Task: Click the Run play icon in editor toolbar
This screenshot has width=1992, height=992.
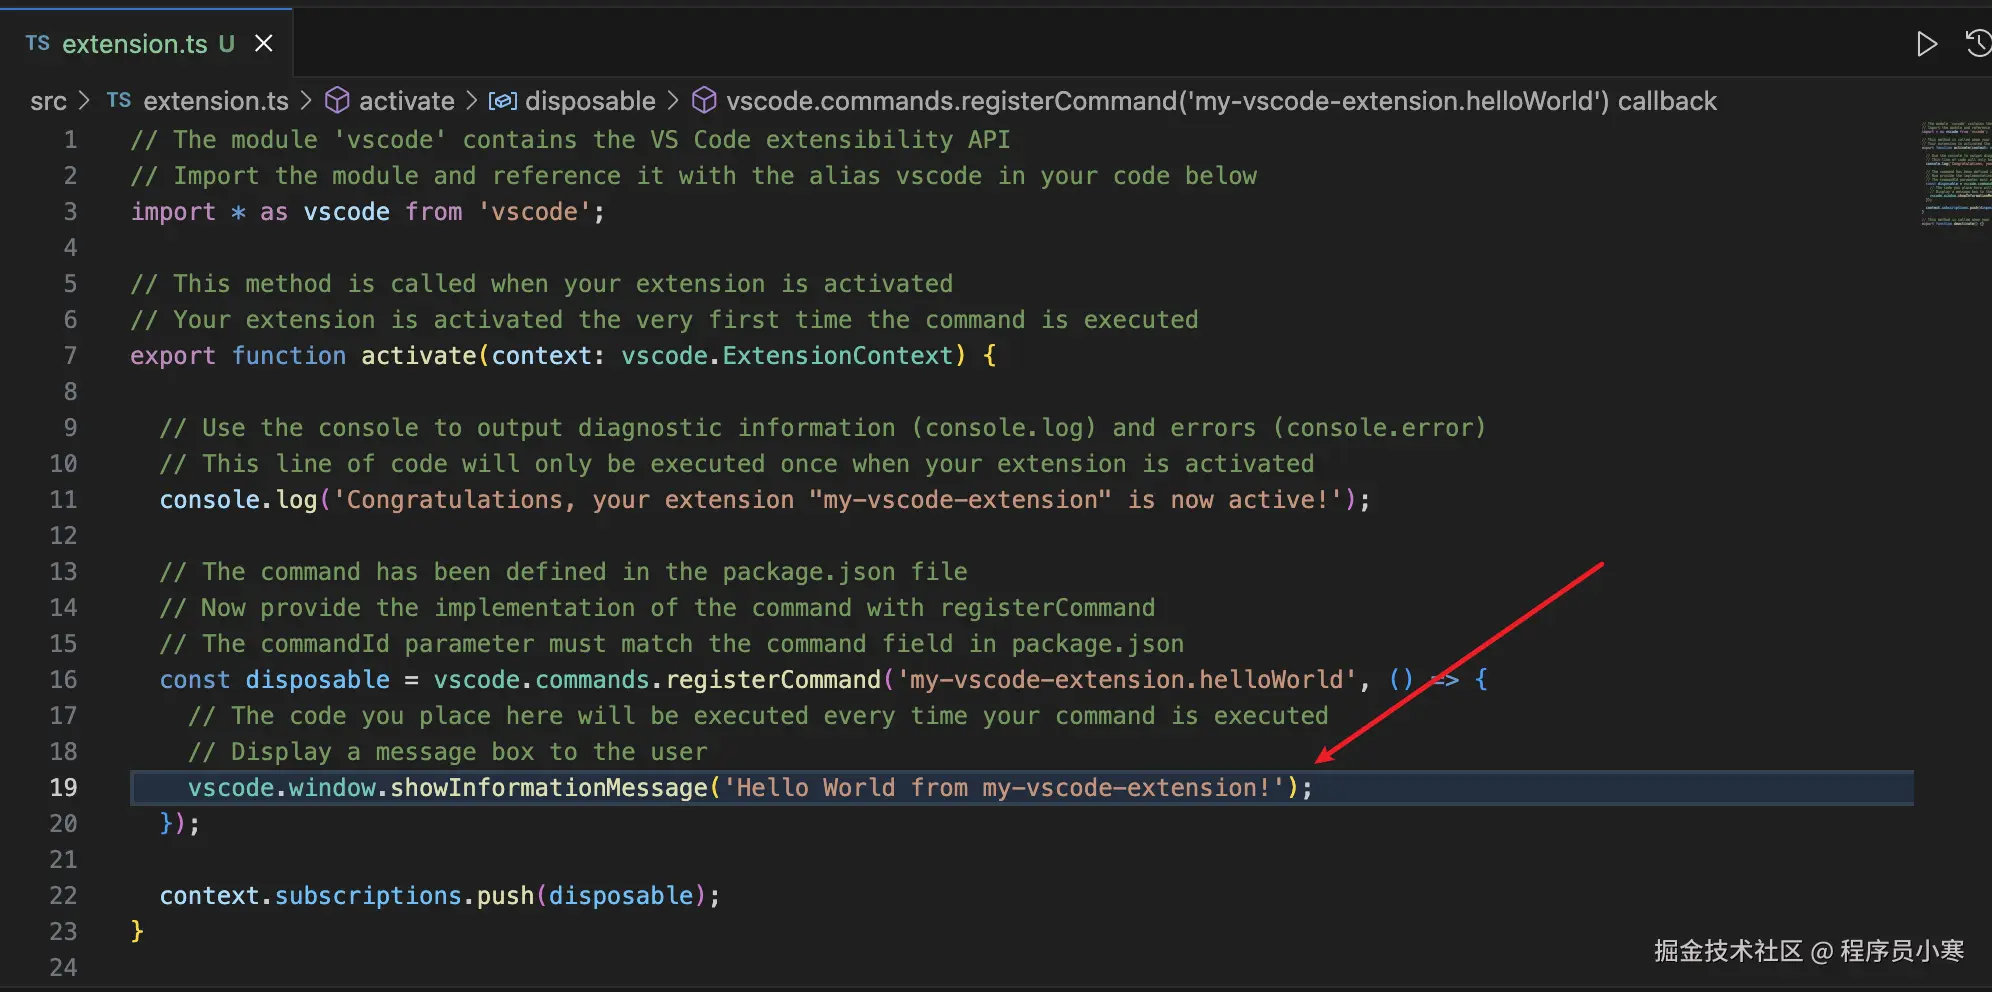Action: pos(1926,44)
